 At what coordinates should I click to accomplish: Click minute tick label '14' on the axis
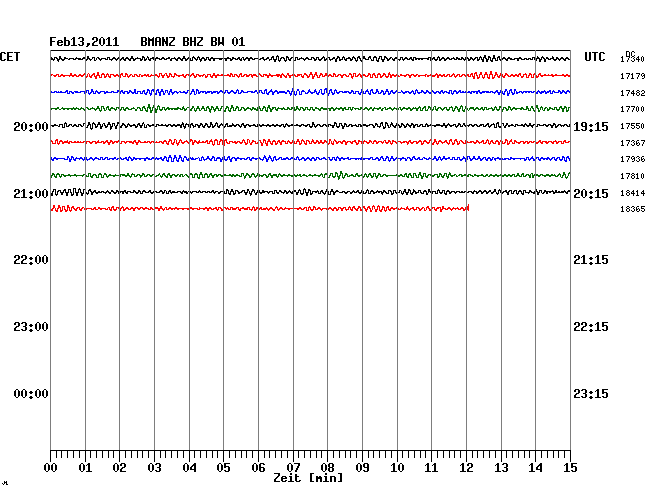(535, 468)
